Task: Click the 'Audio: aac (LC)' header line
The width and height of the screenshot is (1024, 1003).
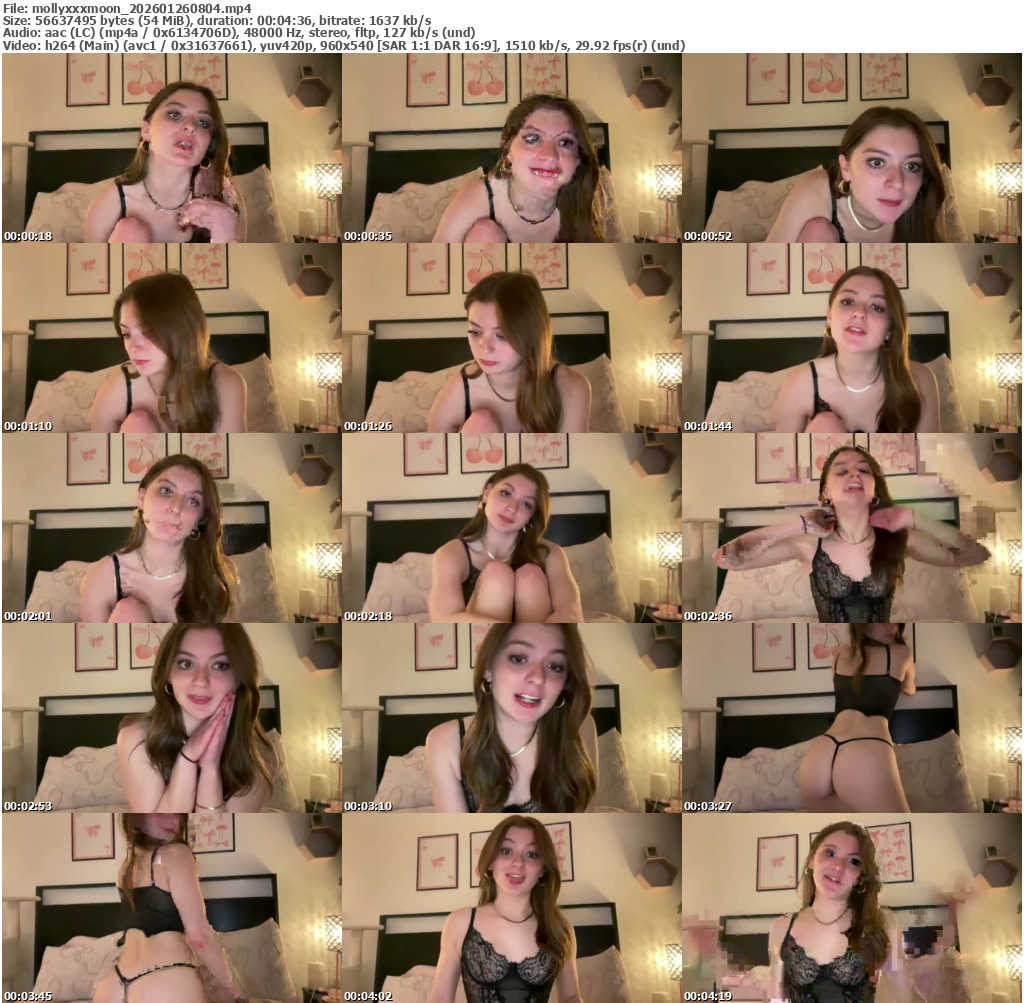Action: pos(239,33)
